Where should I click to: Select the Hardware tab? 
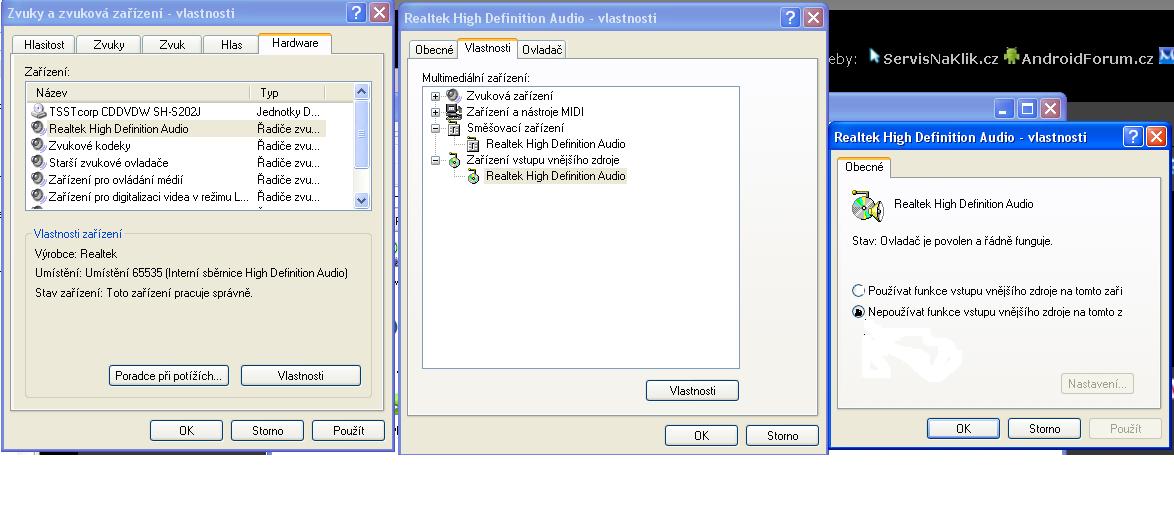[x=295, y=43]
